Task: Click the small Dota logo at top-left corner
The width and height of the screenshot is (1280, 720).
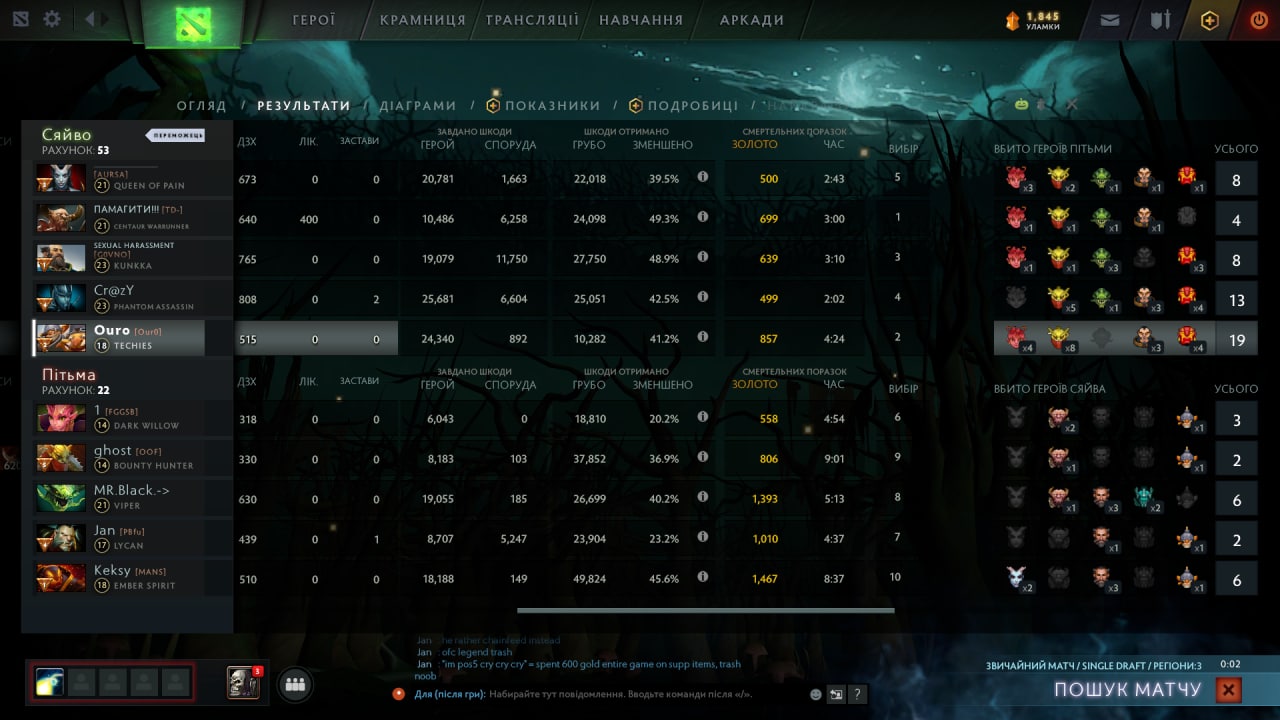Action: pos(21,19)
